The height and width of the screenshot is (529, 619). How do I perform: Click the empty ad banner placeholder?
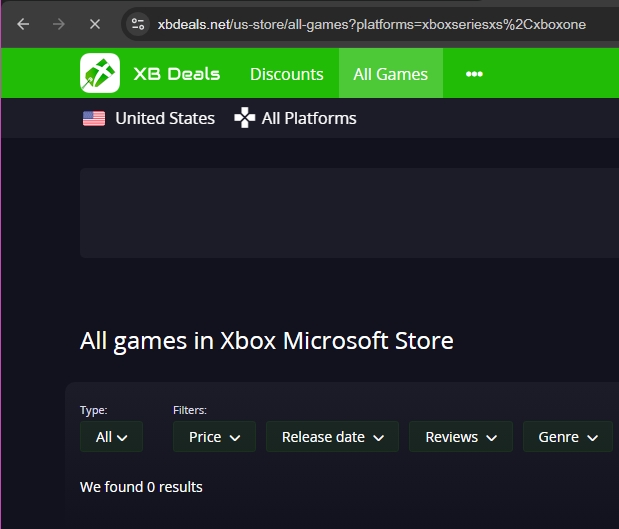[349, 213]
